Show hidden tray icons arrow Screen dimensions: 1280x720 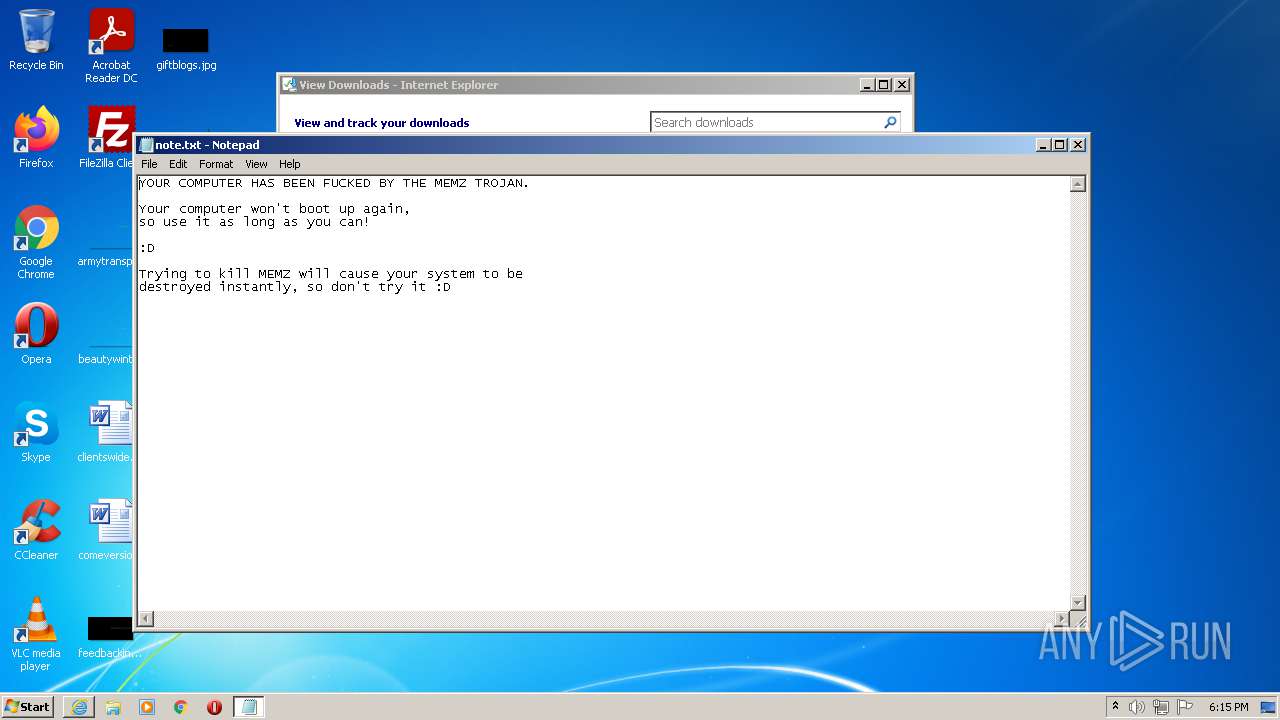(x=1115, y=706)
